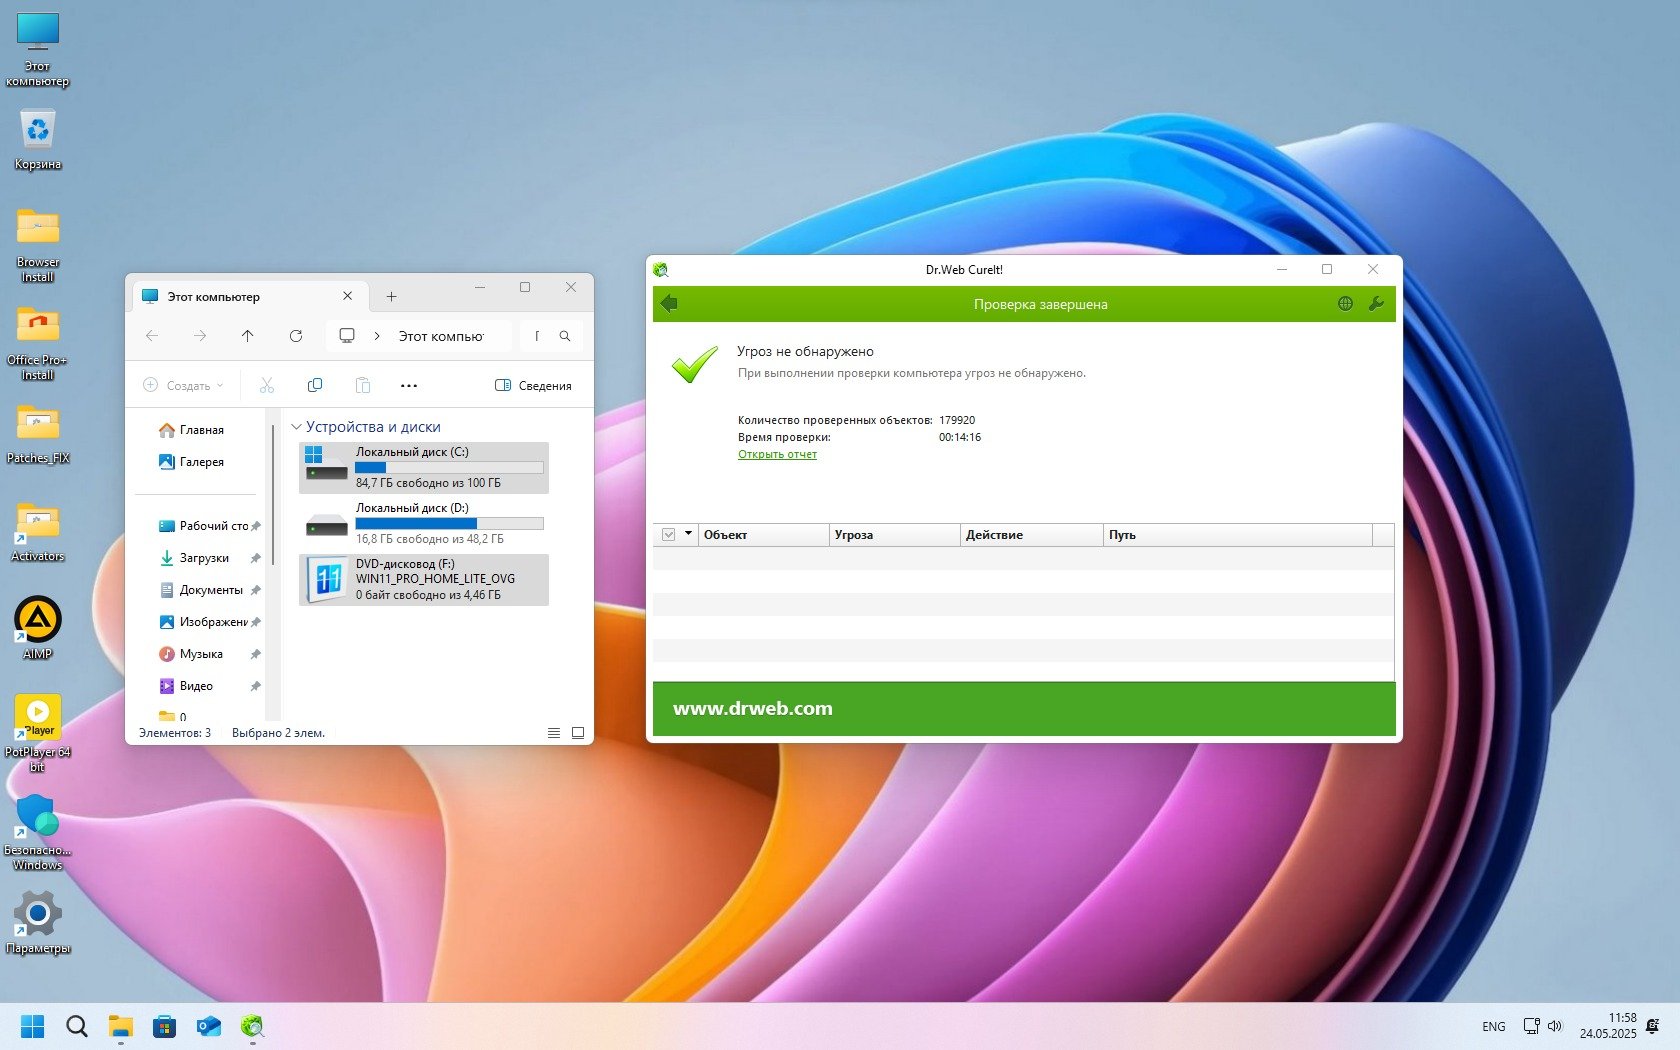Open Outlook from the taskbar
Image resolution: width=1680 pixels, height=1050 pixels.
pyautogui.click(x=209, y=1026)
